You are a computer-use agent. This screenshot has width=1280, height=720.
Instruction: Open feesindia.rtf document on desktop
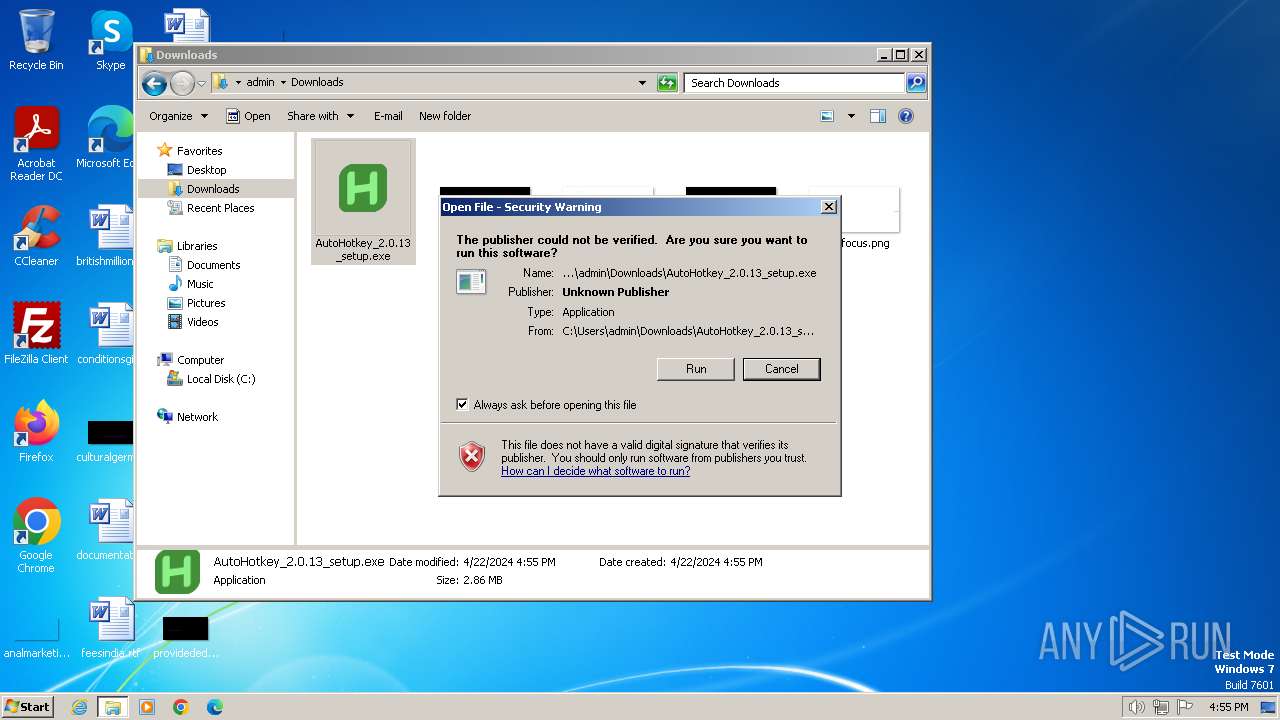110,628
